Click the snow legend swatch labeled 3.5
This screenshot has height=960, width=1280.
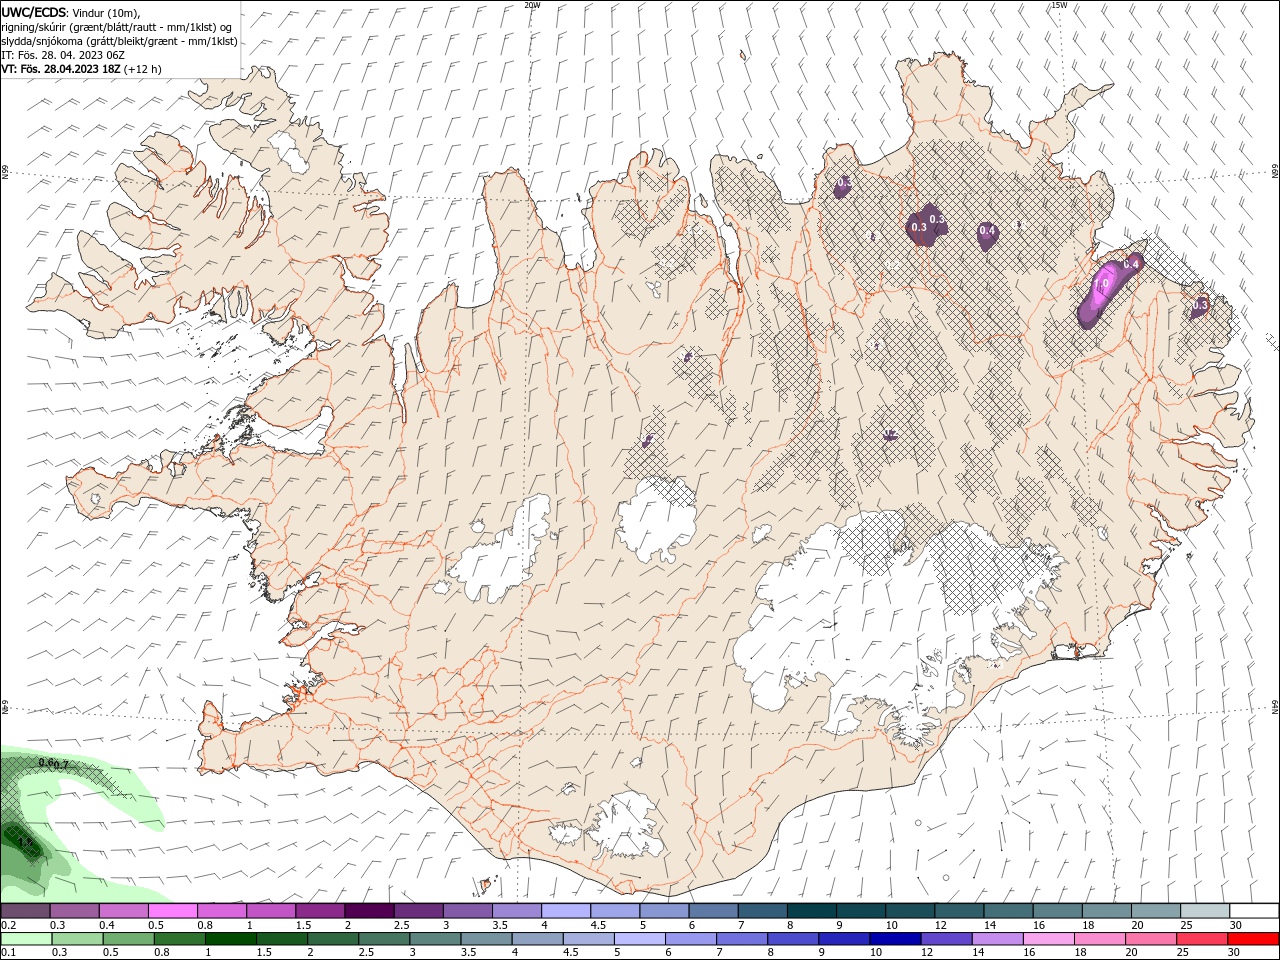pos(515,911)
